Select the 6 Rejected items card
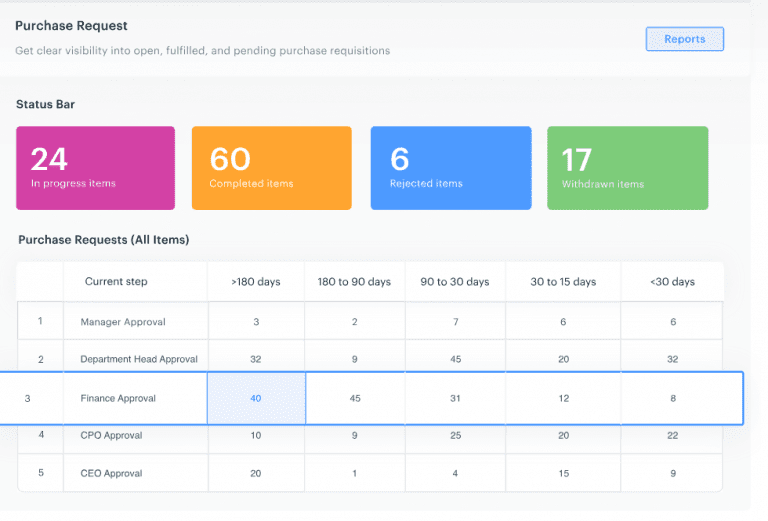The height and width of the screenshot is (521, 768). click(x=451, y=168)
